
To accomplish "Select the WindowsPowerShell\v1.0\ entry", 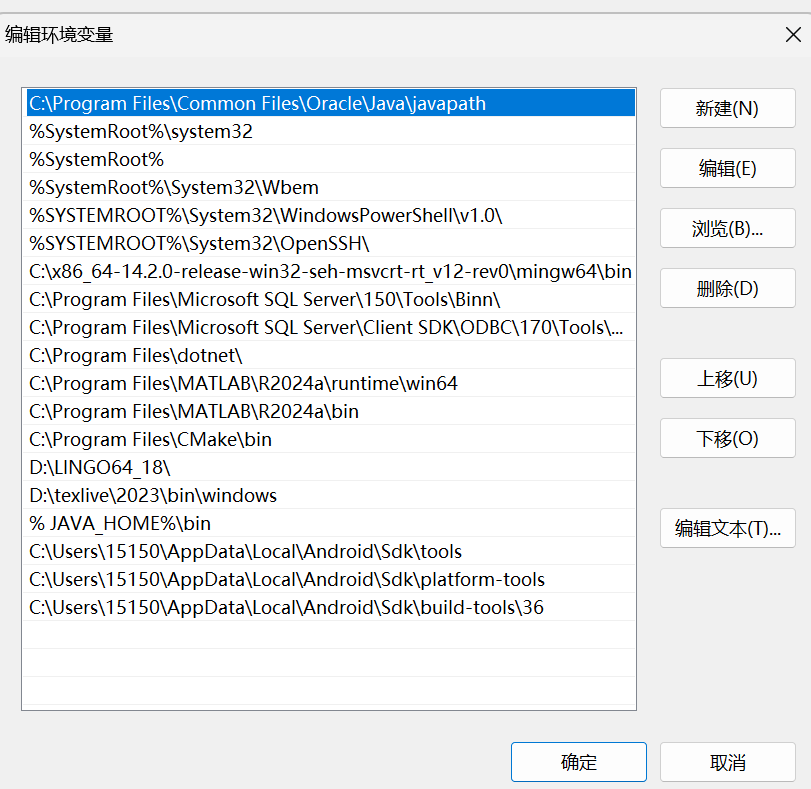I will 331,215.
